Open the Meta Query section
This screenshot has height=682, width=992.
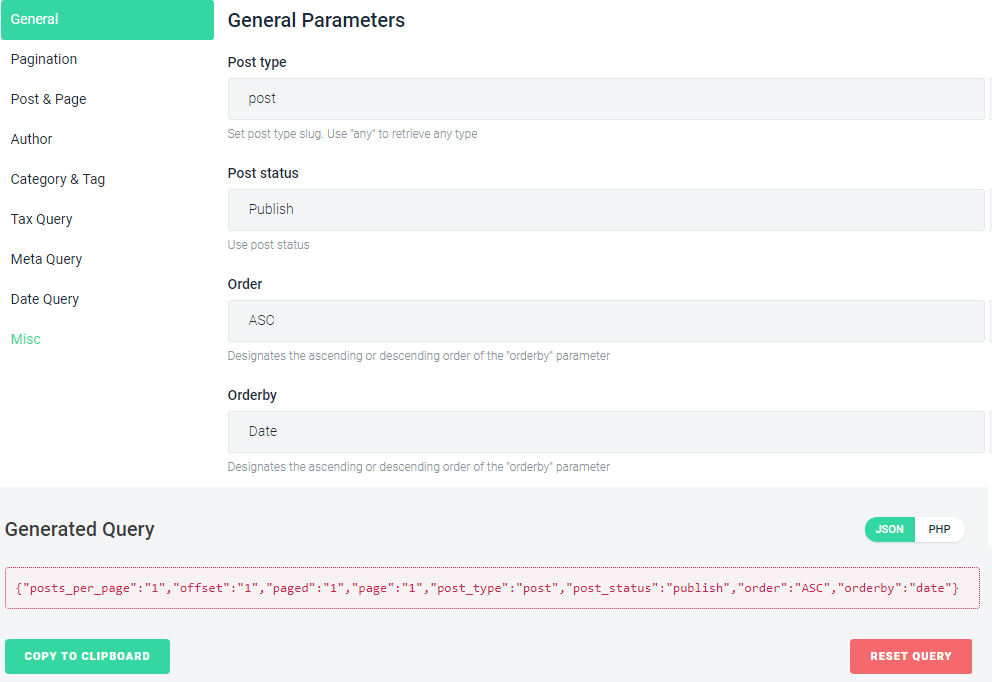[x=46, y=259]
